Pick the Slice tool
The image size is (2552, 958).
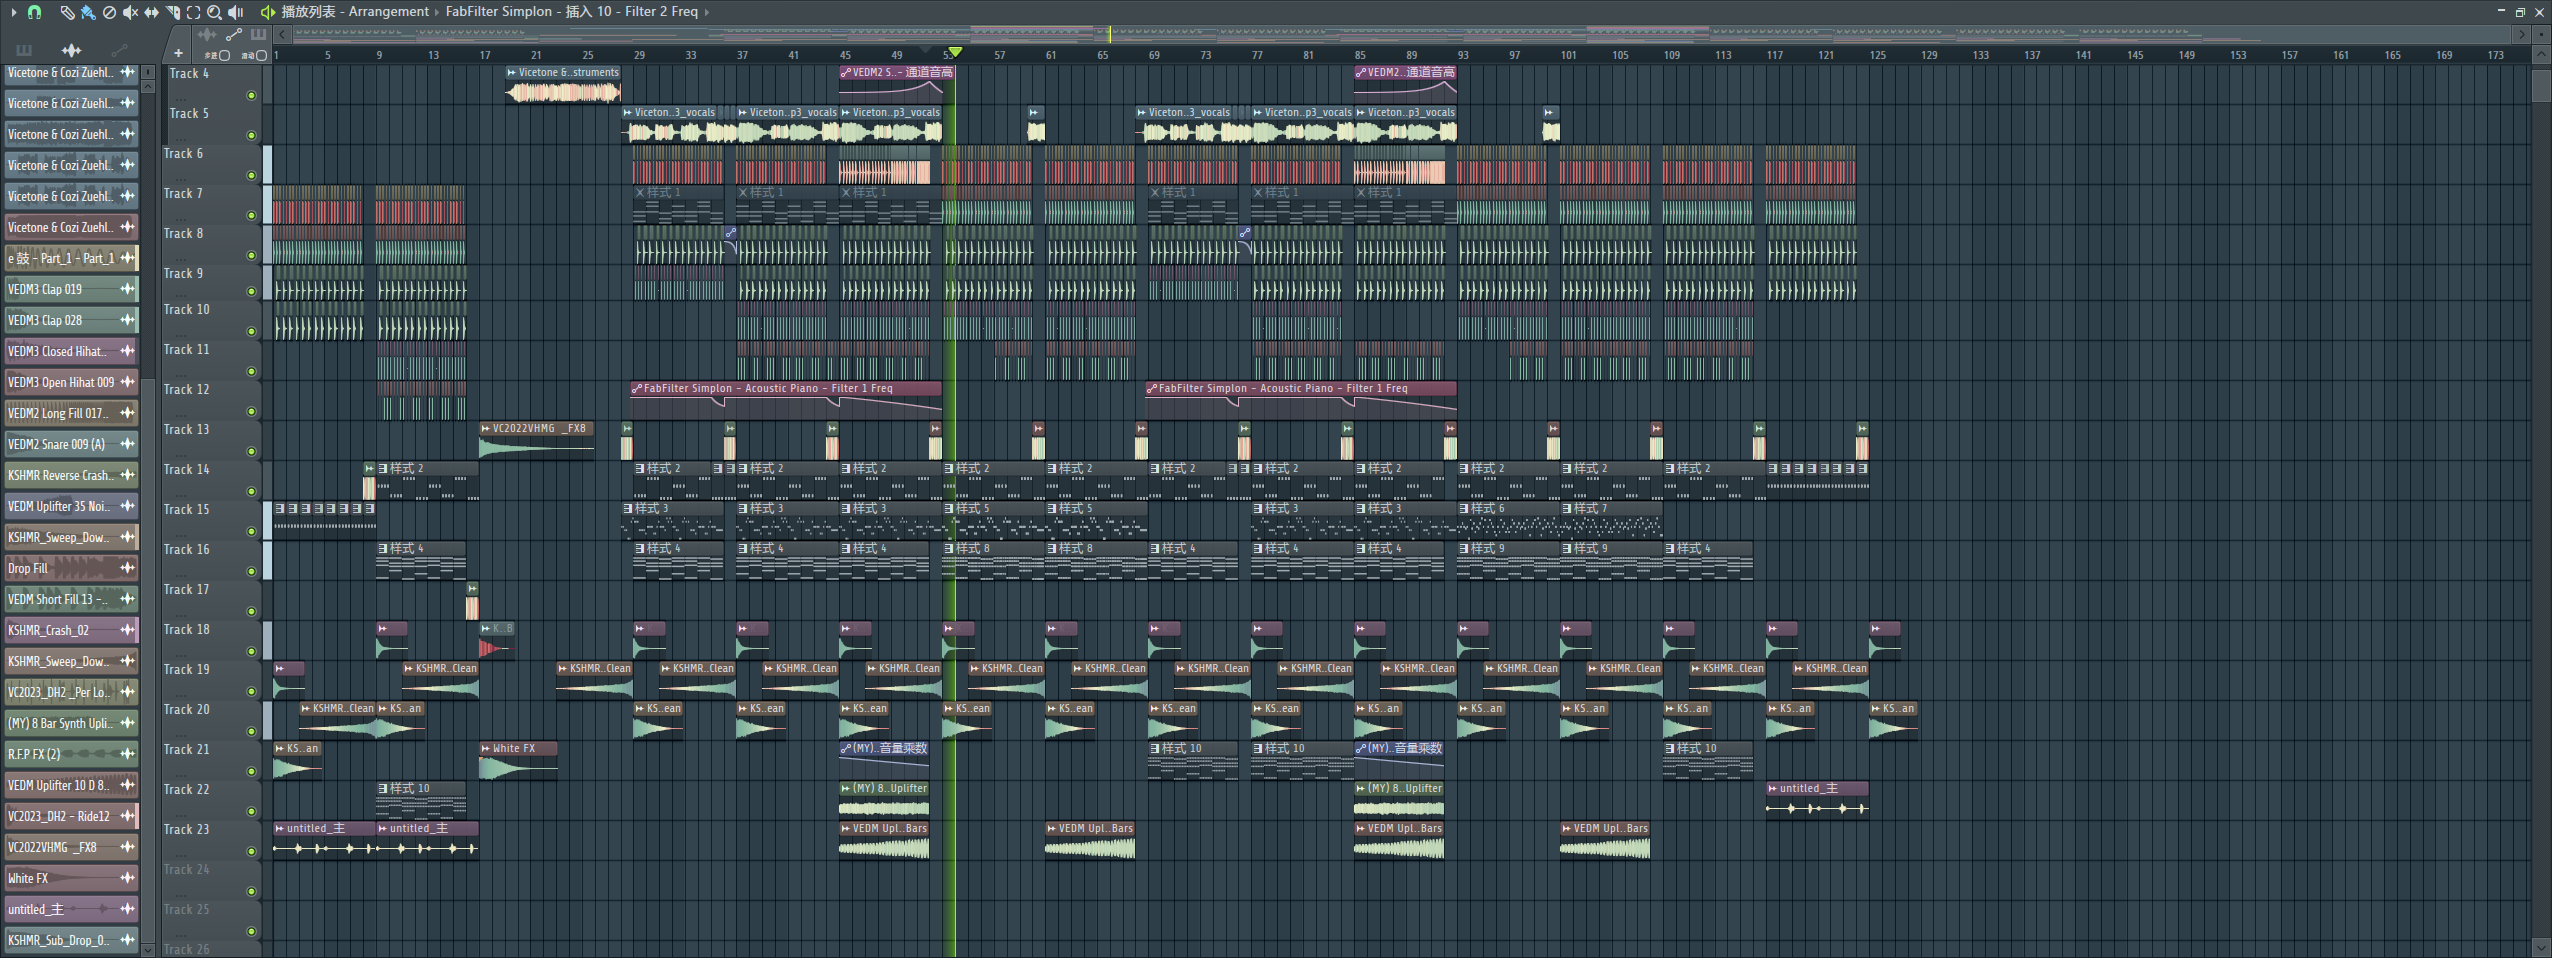coord(172,12)
